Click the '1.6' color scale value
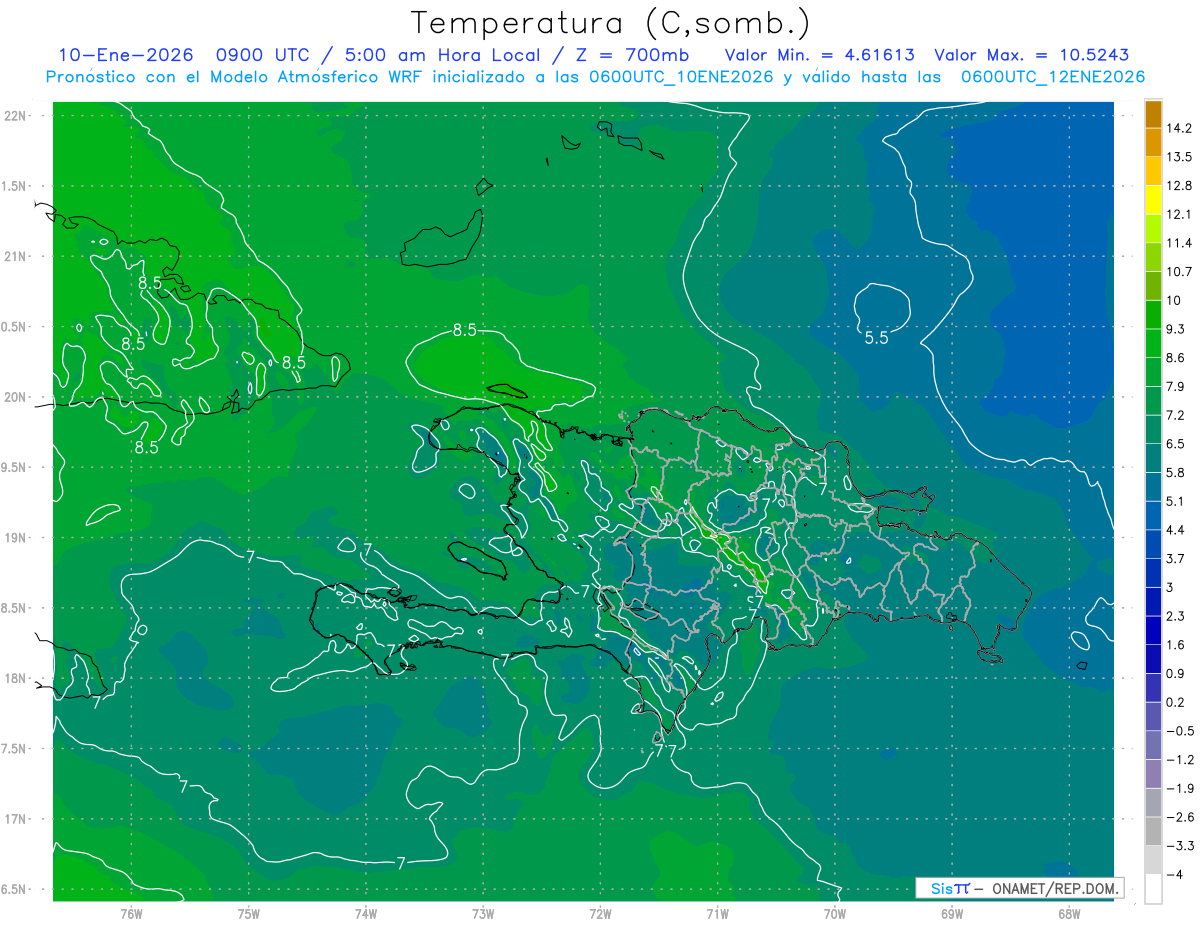 click(x=1175, y=645)
